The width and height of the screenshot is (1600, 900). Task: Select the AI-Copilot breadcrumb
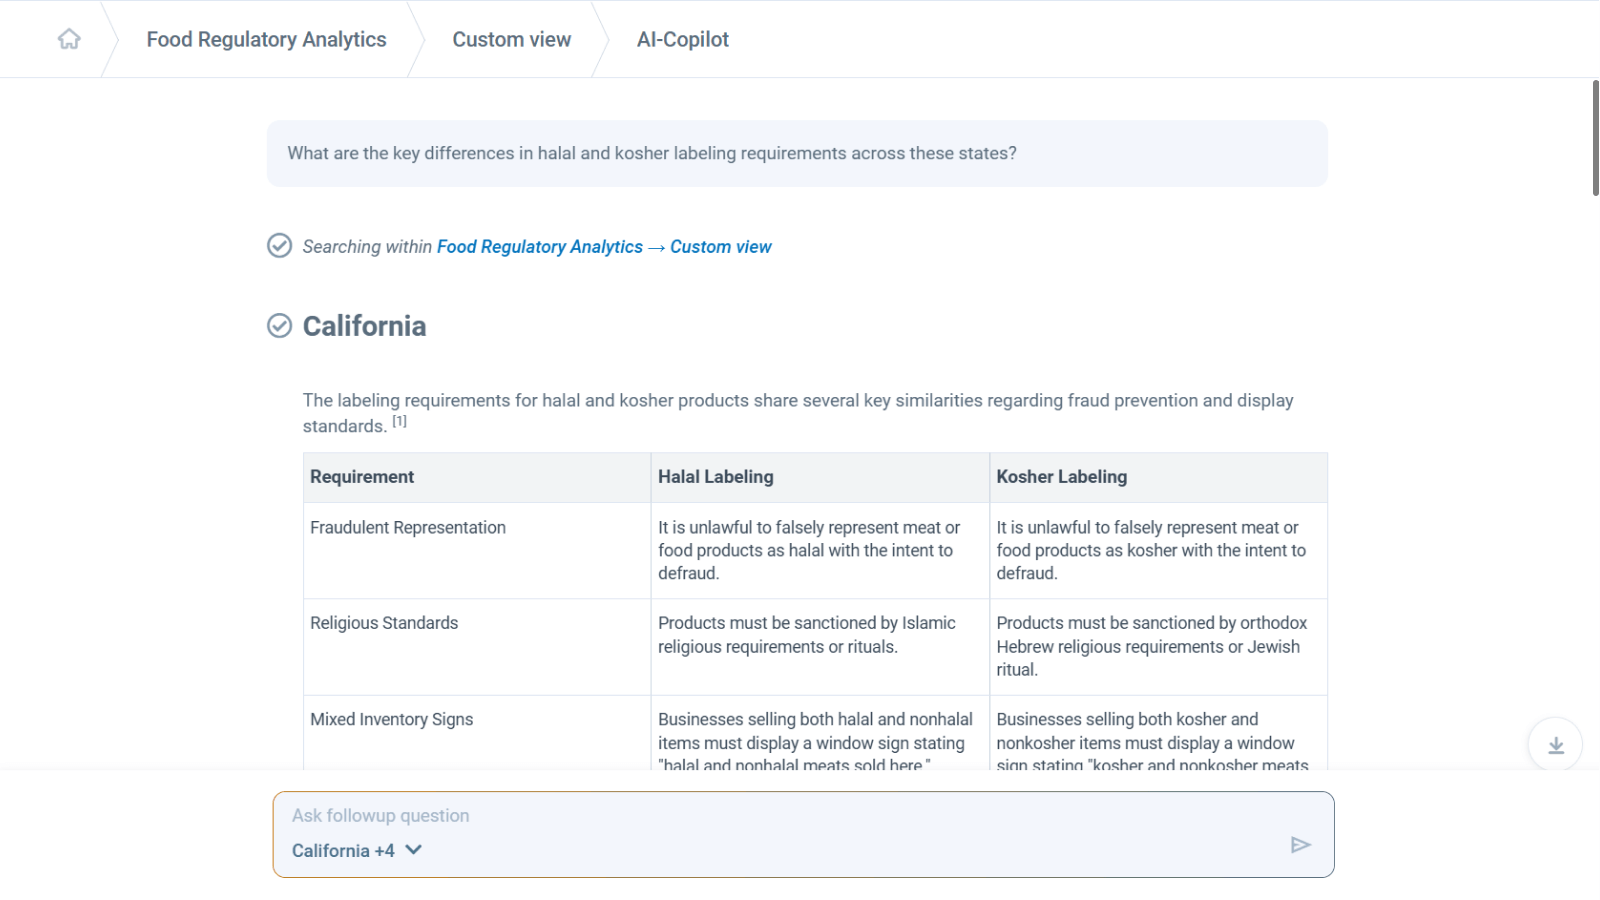(x=682, y=39)
